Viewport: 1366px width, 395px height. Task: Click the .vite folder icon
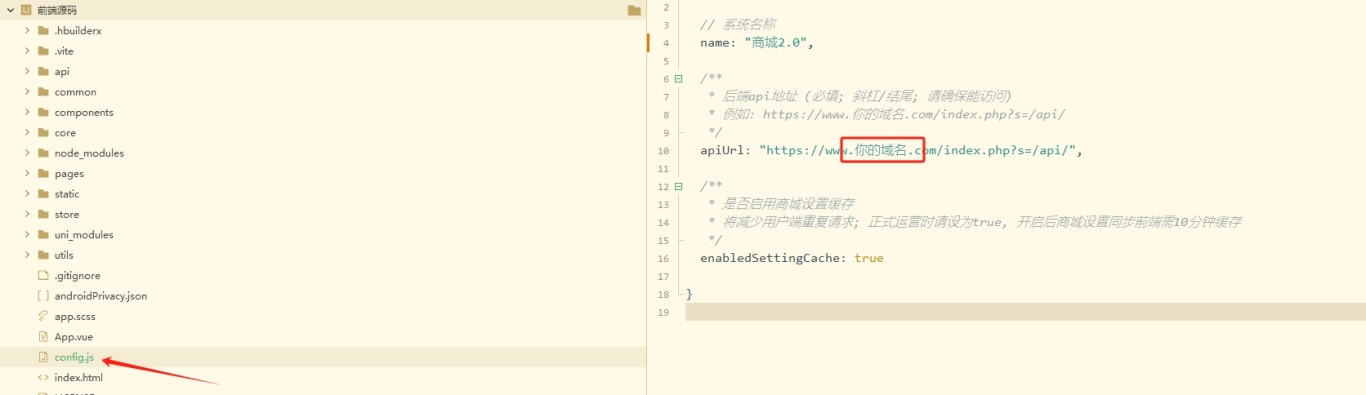(43, 51)
